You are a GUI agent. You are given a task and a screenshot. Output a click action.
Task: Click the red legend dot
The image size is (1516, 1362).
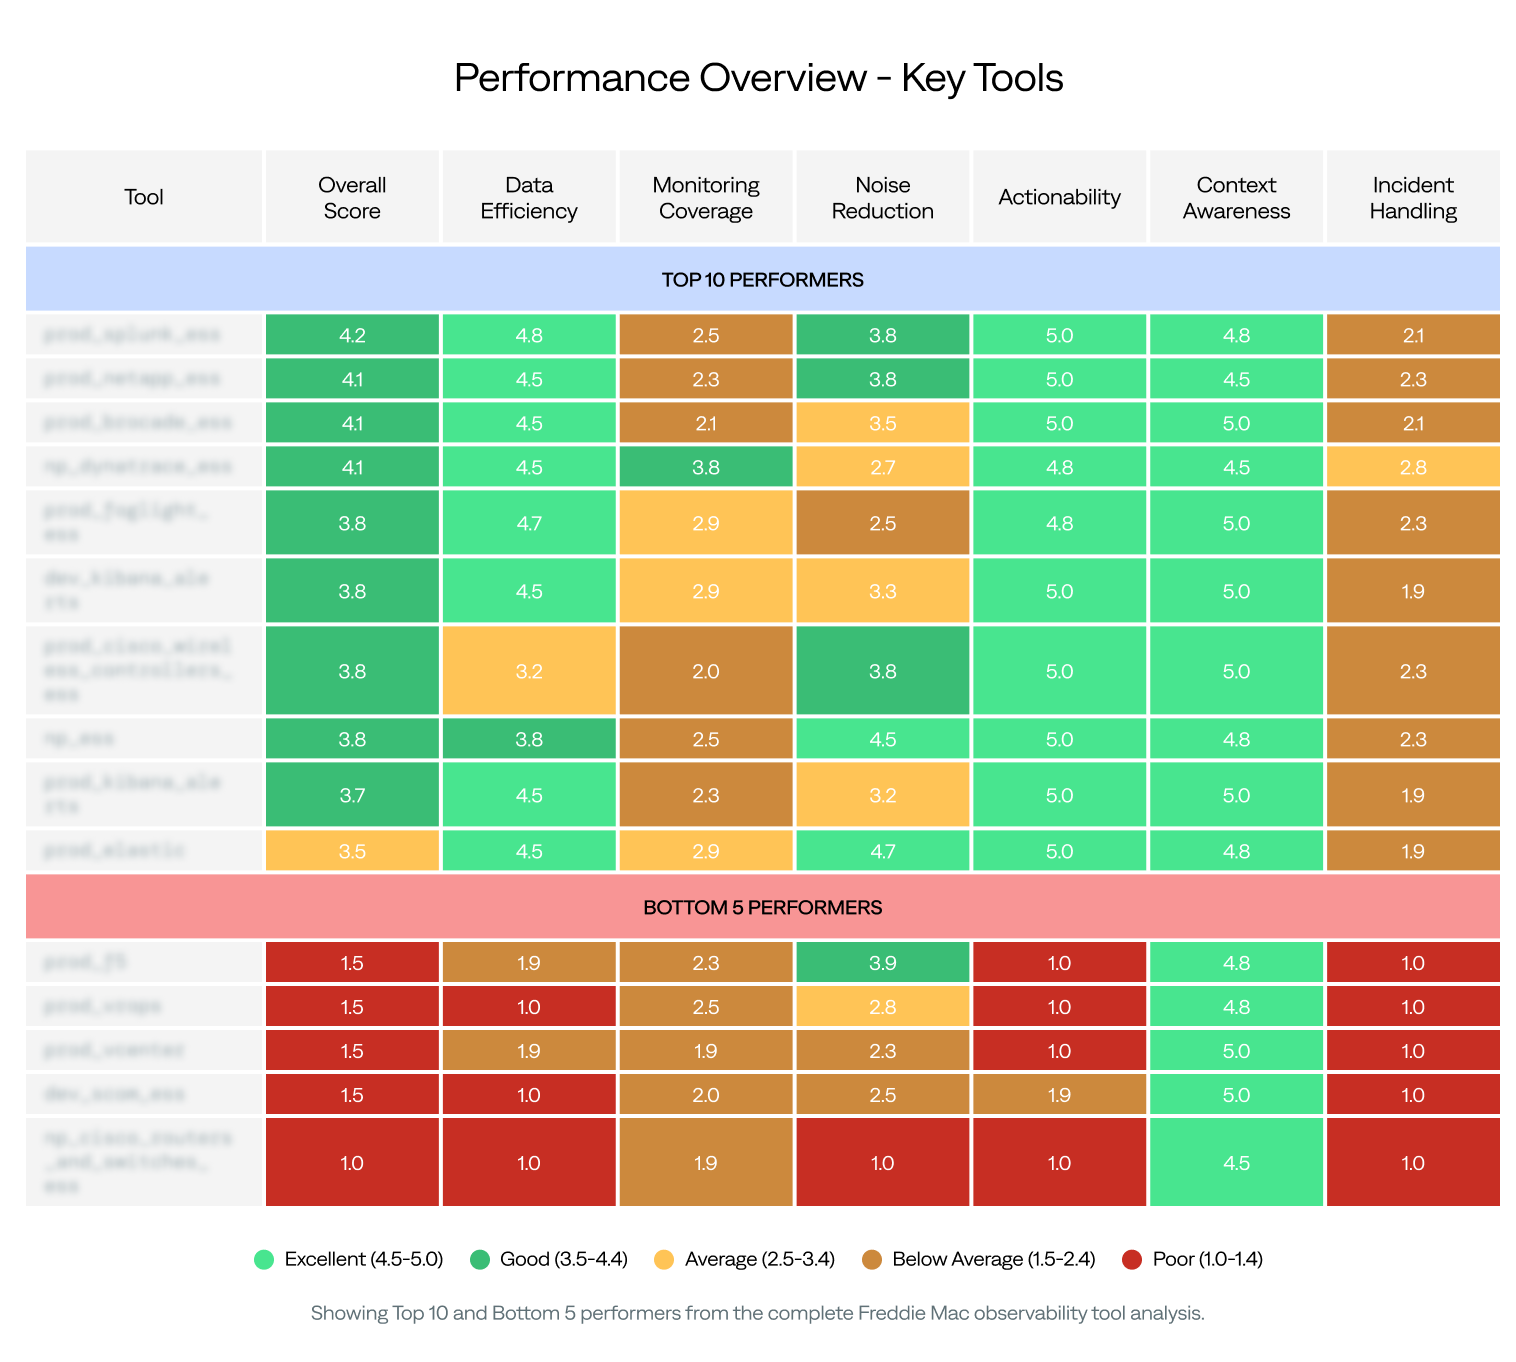1132,1260
